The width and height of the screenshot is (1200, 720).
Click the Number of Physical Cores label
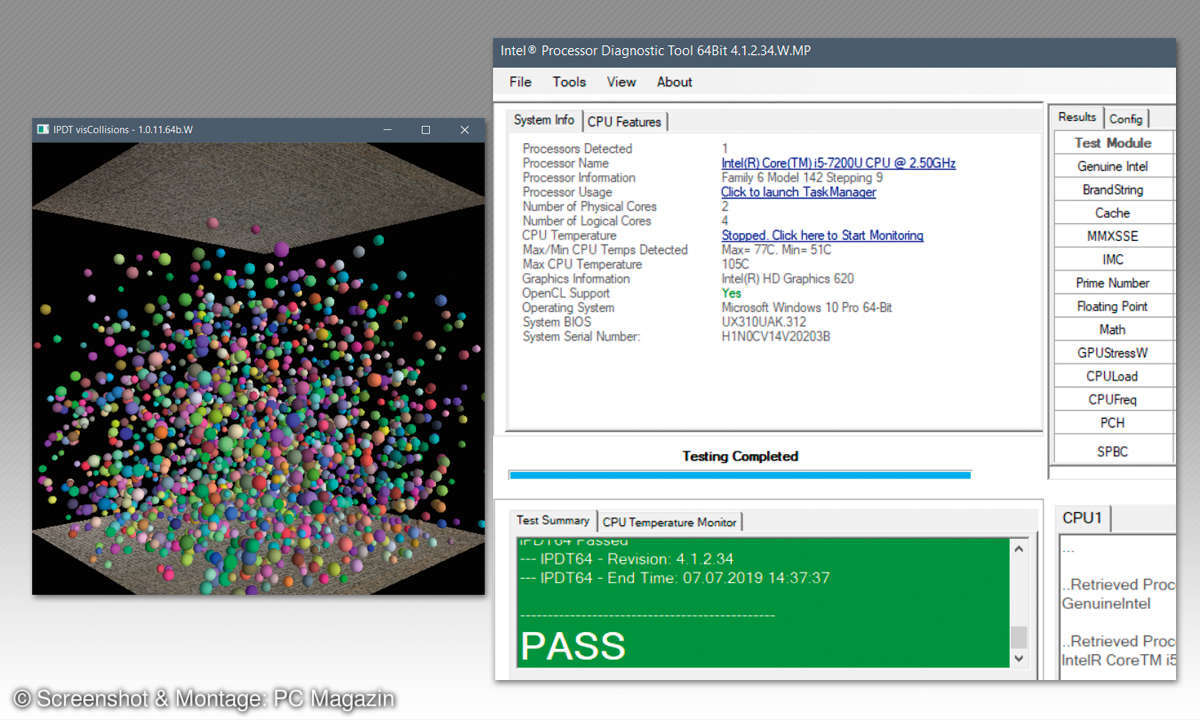[589, 207]
